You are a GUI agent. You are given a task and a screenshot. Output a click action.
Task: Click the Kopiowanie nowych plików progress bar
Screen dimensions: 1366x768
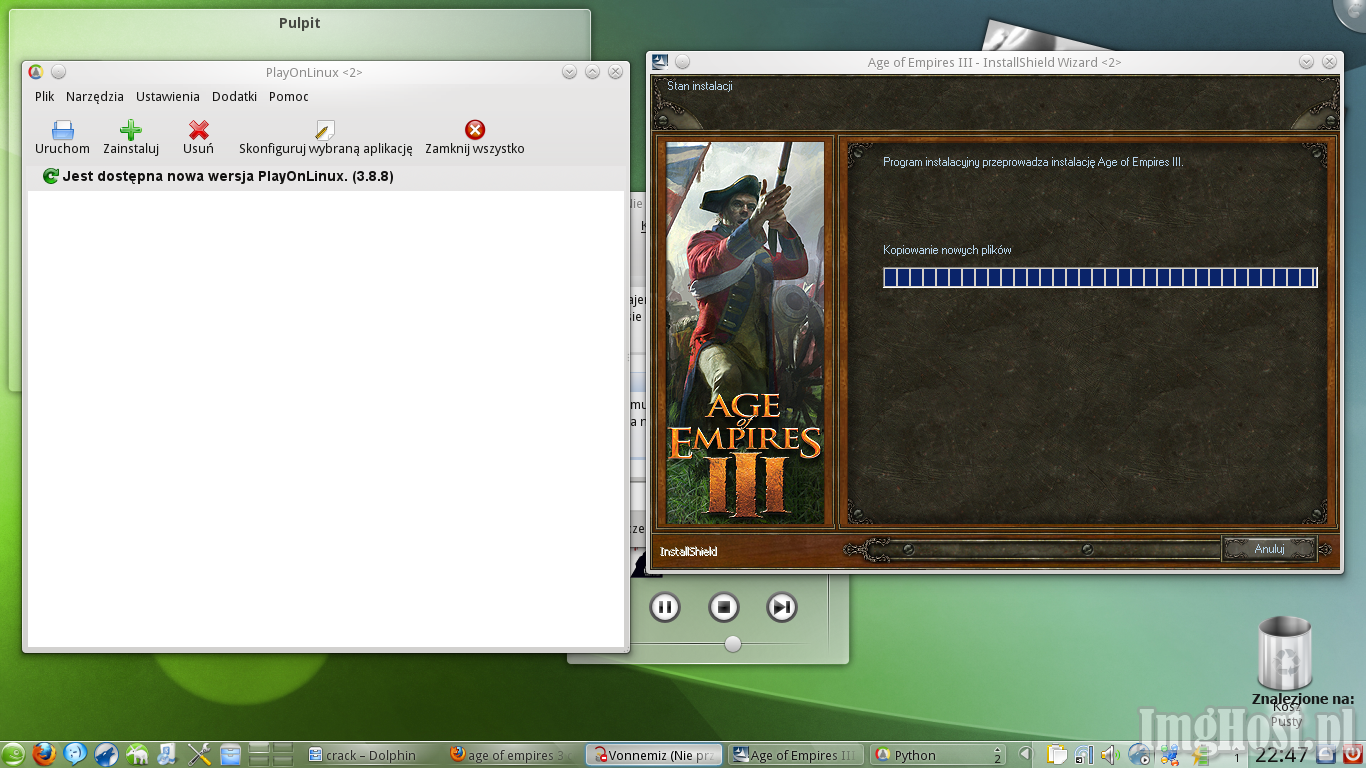pyautogui.click(x=1100, y=277)
